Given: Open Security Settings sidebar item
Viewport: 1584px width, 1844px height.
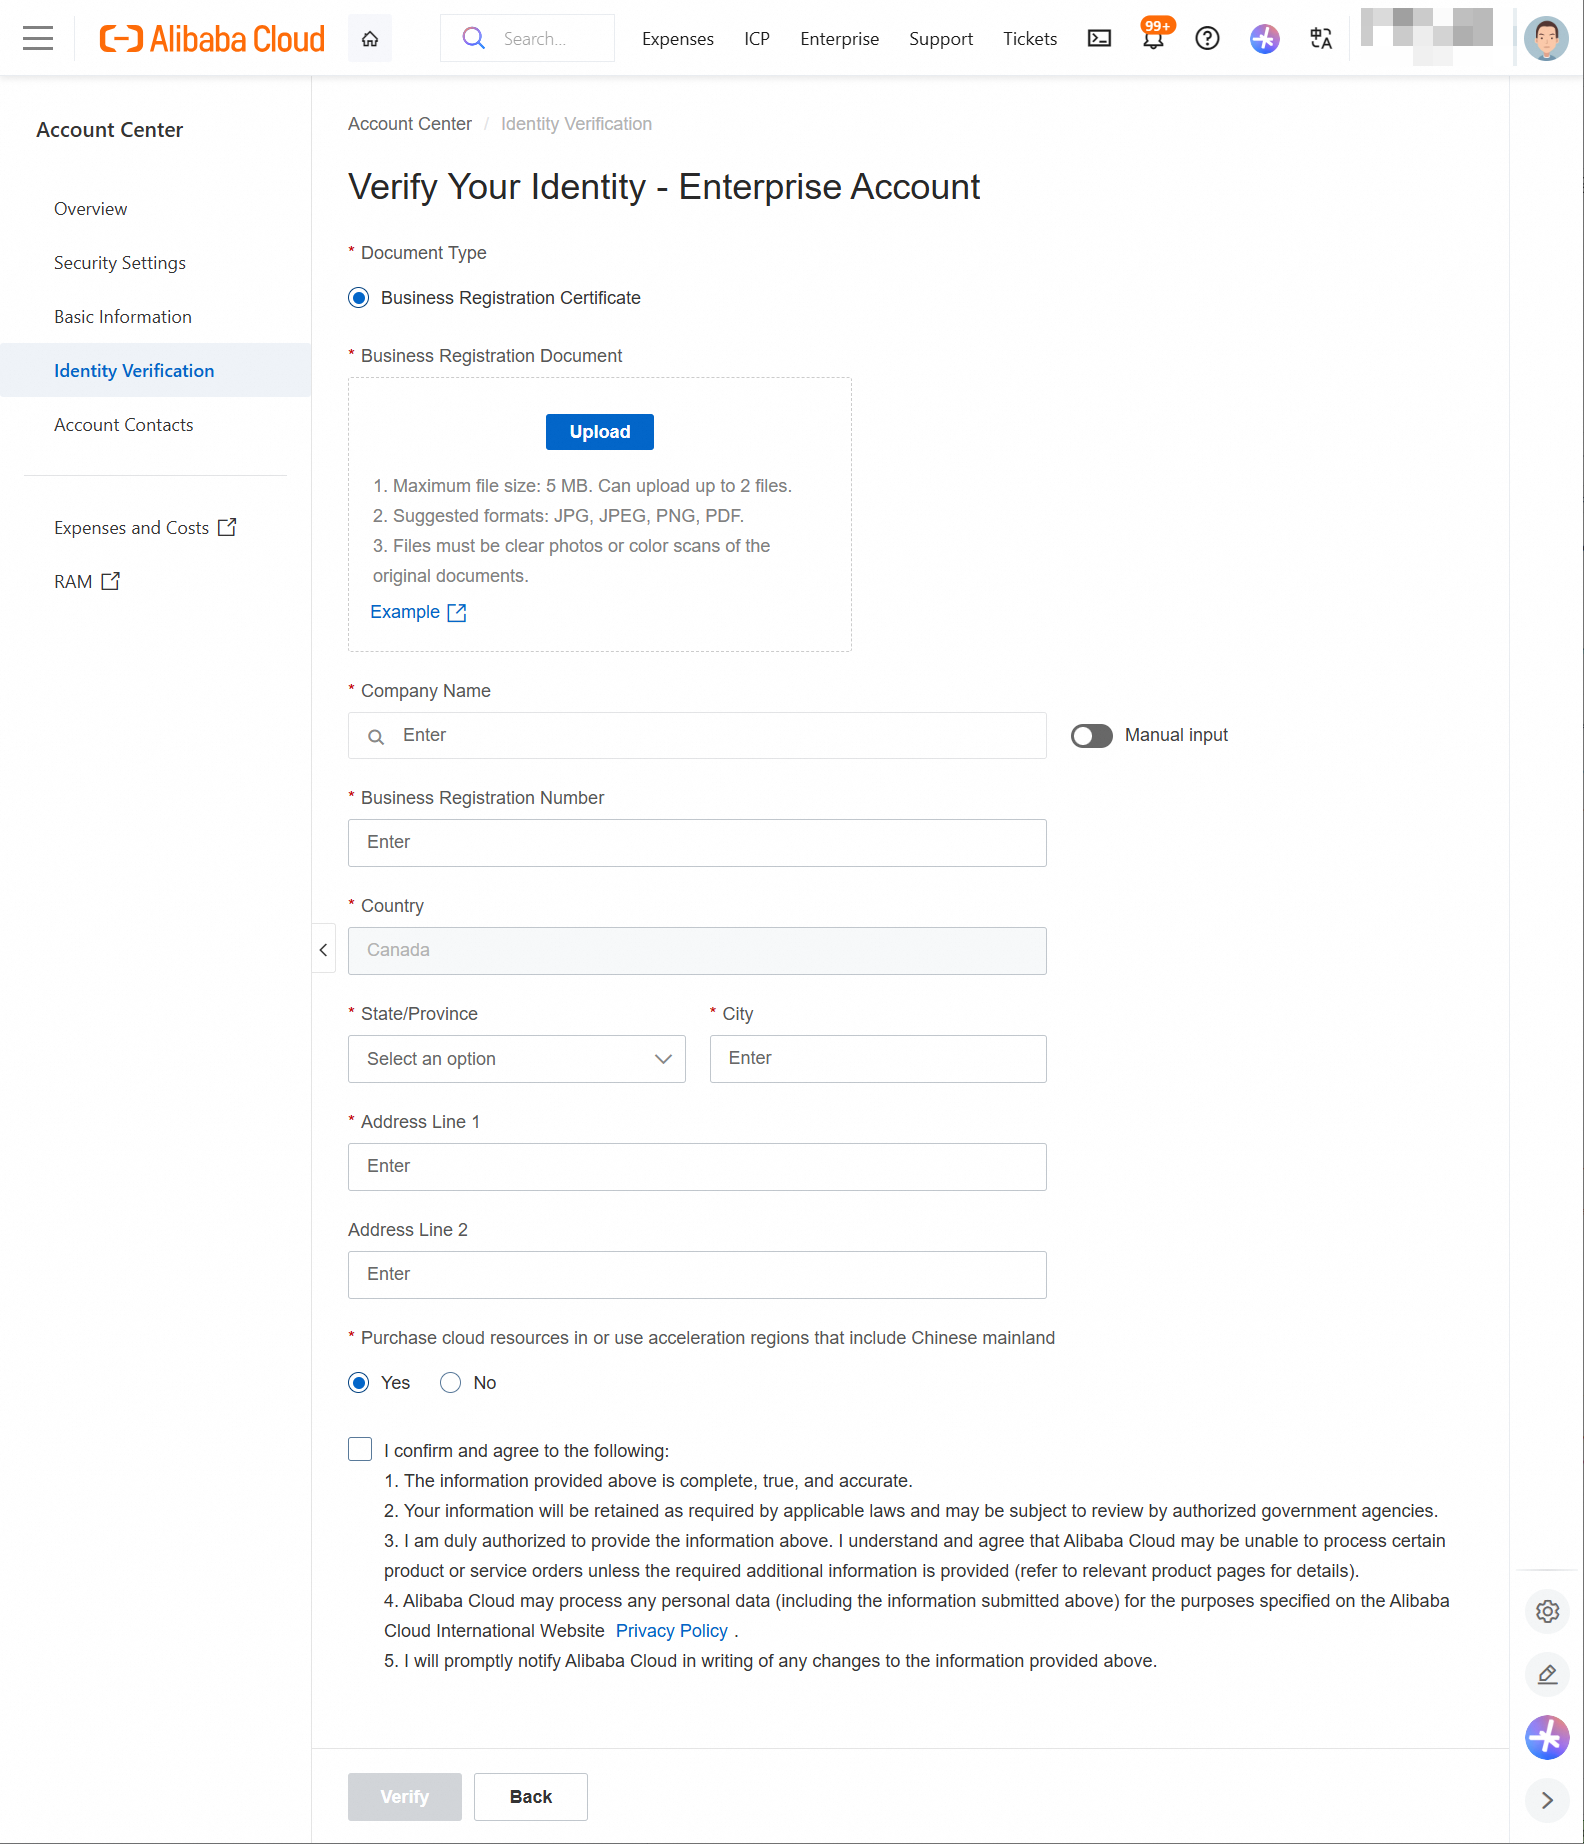Looking at the screenshot, I should 120,263.
